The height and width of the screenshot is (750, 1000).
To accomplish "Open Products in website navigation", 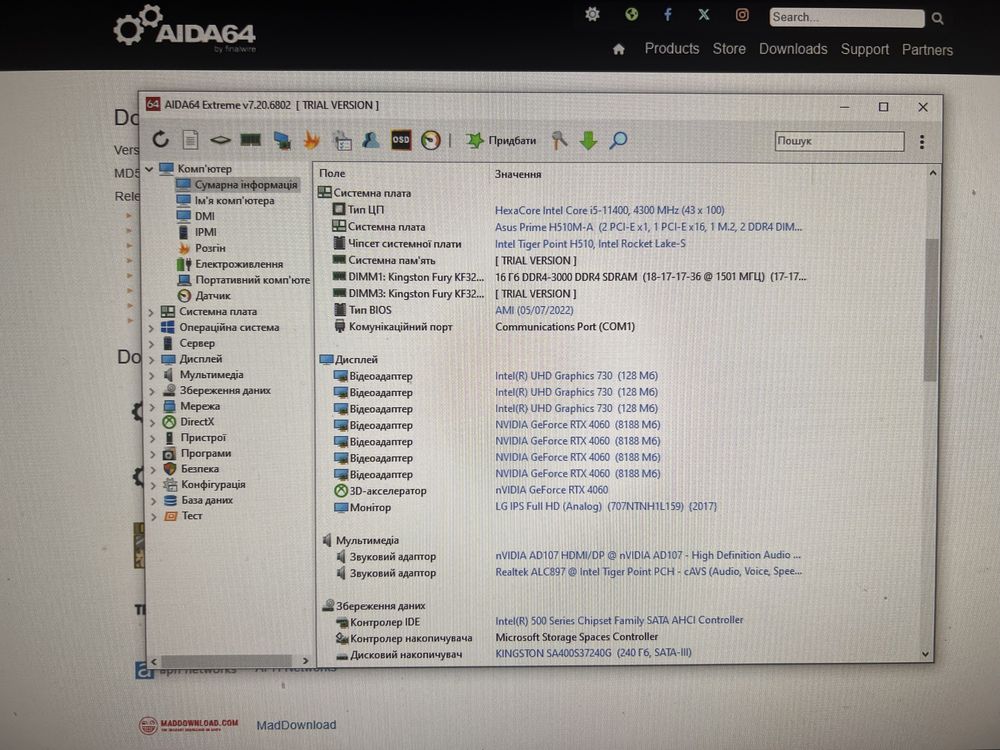I will click(672, 48).
